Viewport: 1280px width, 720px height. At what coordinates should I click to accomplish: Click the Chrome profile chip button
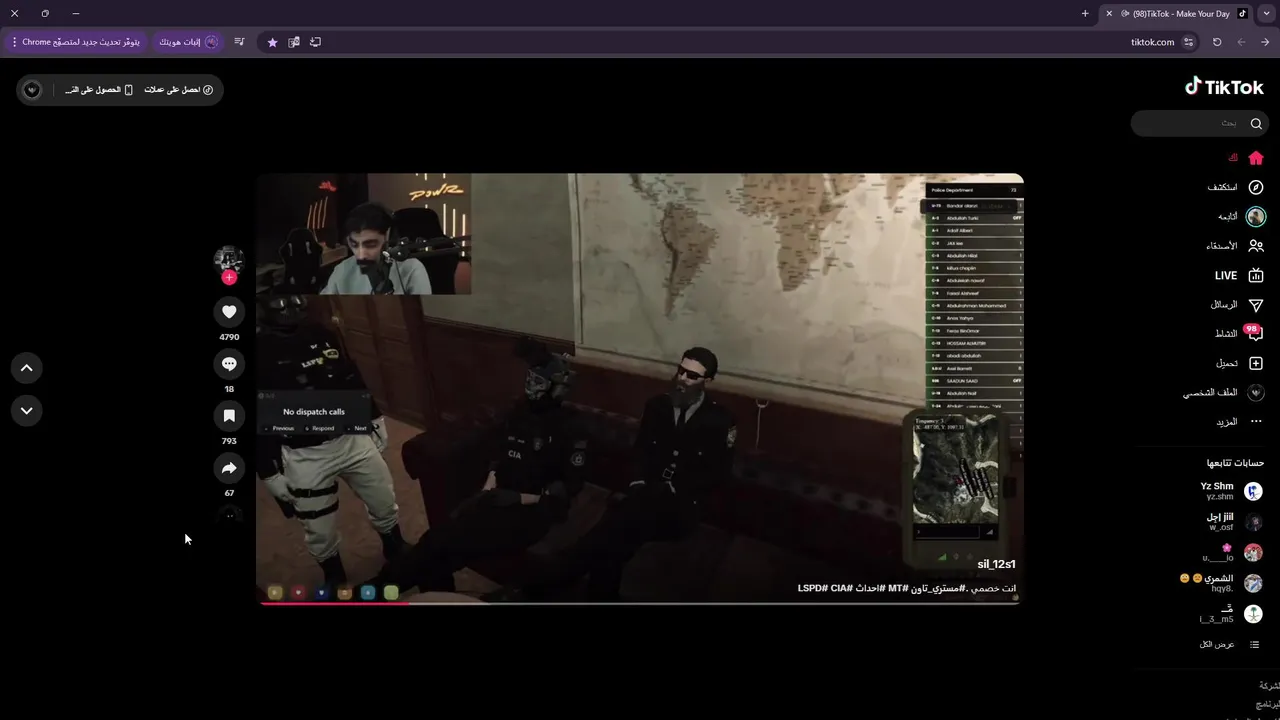pyautogui.click(x=188, y=42)
